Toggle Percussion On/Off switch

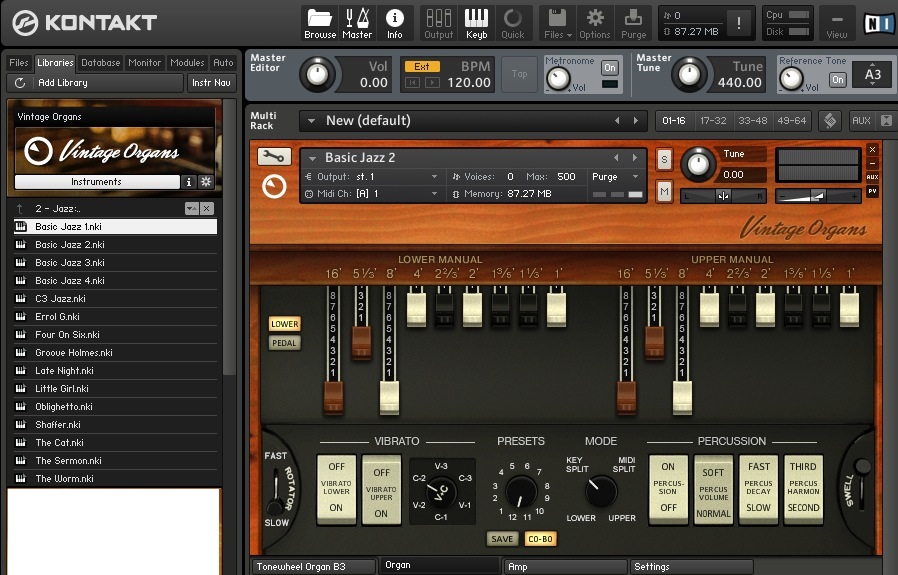668,490
